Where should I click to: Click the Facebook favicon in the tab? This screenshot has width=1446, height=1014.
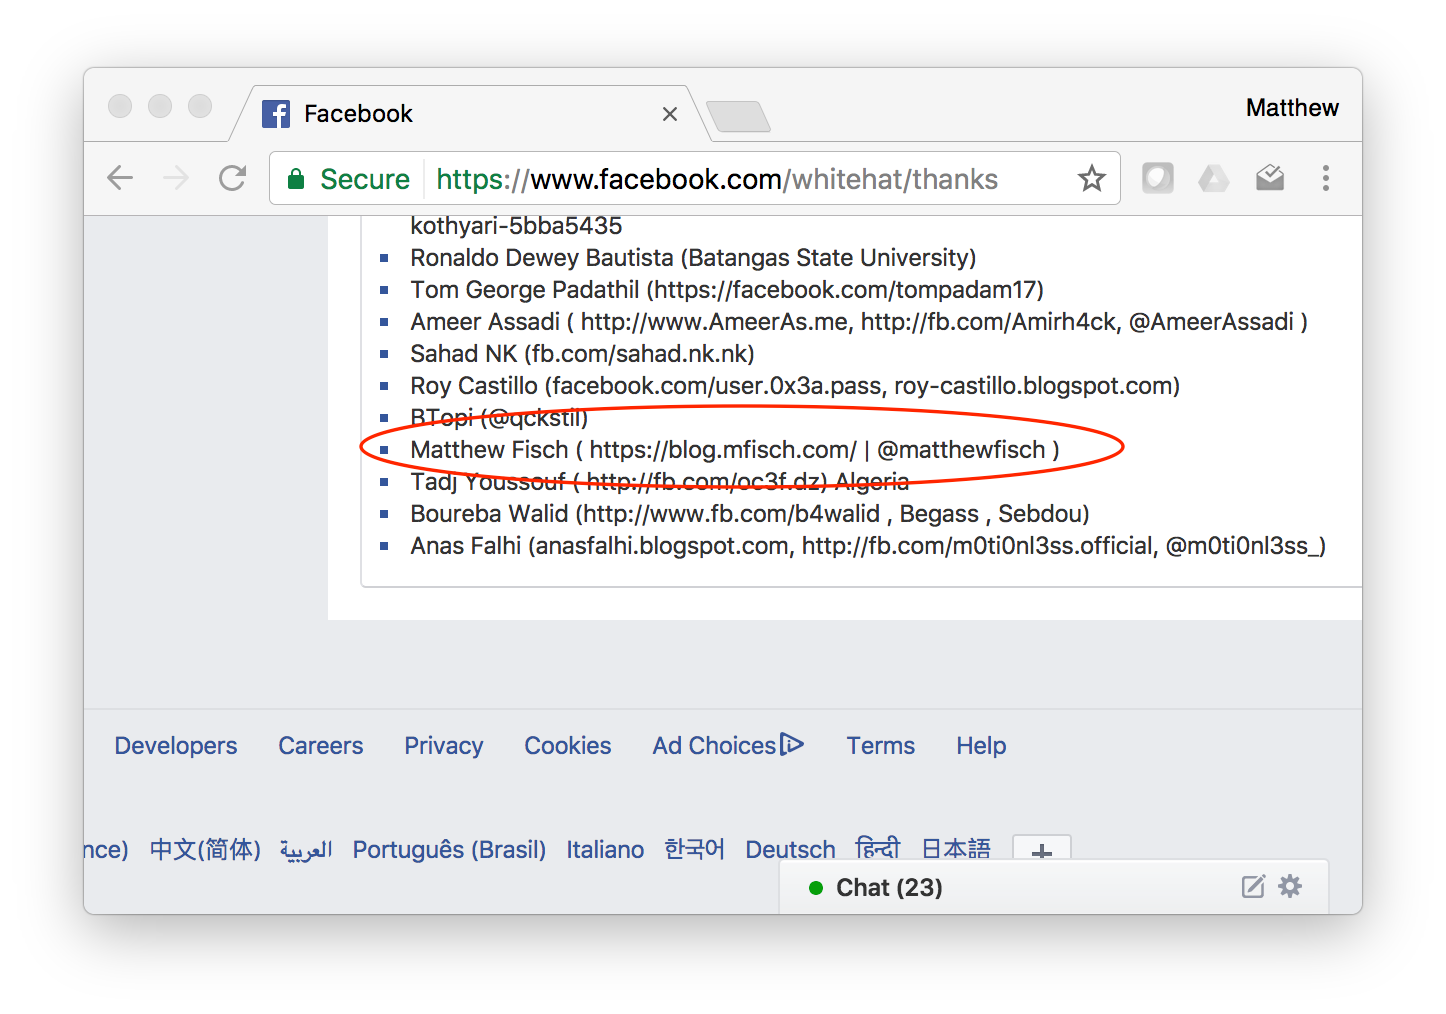pyautogui.click(x=276, y=114)
